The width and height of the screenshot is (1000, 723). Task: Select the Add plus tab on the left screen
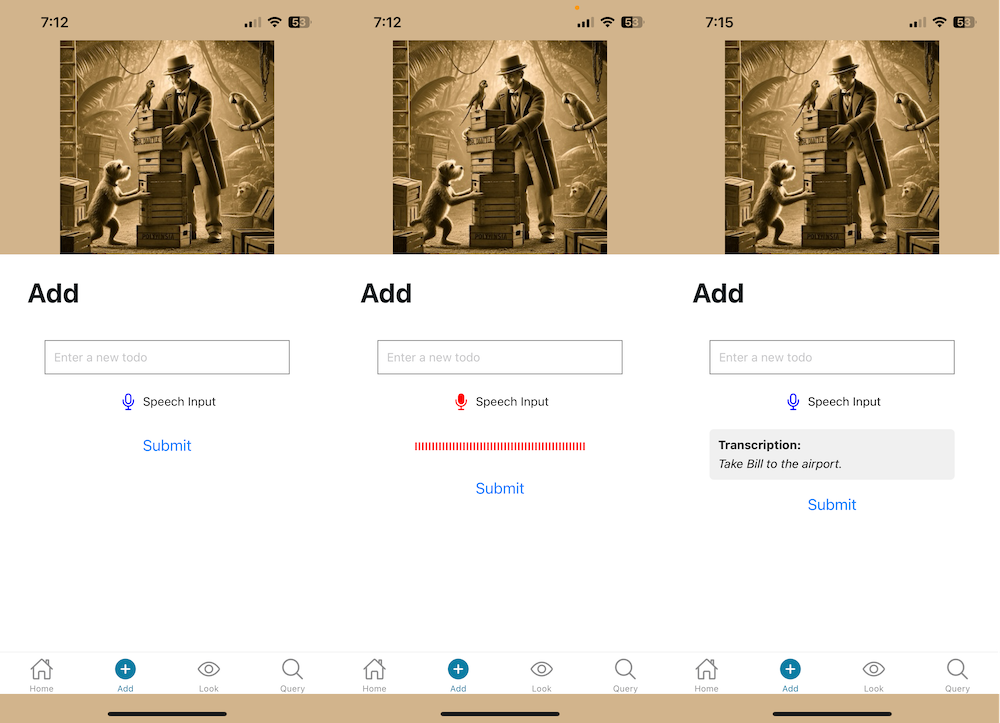click(125, 675)
